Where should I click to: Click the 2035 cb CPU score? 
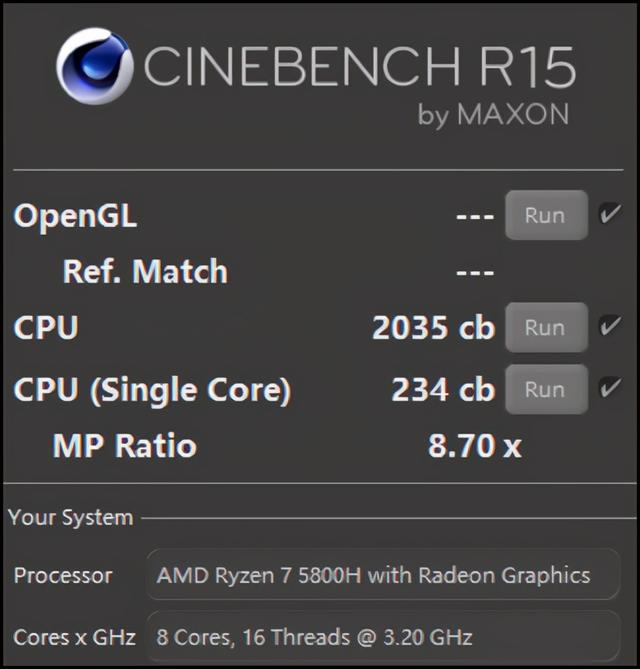(433, 328)
